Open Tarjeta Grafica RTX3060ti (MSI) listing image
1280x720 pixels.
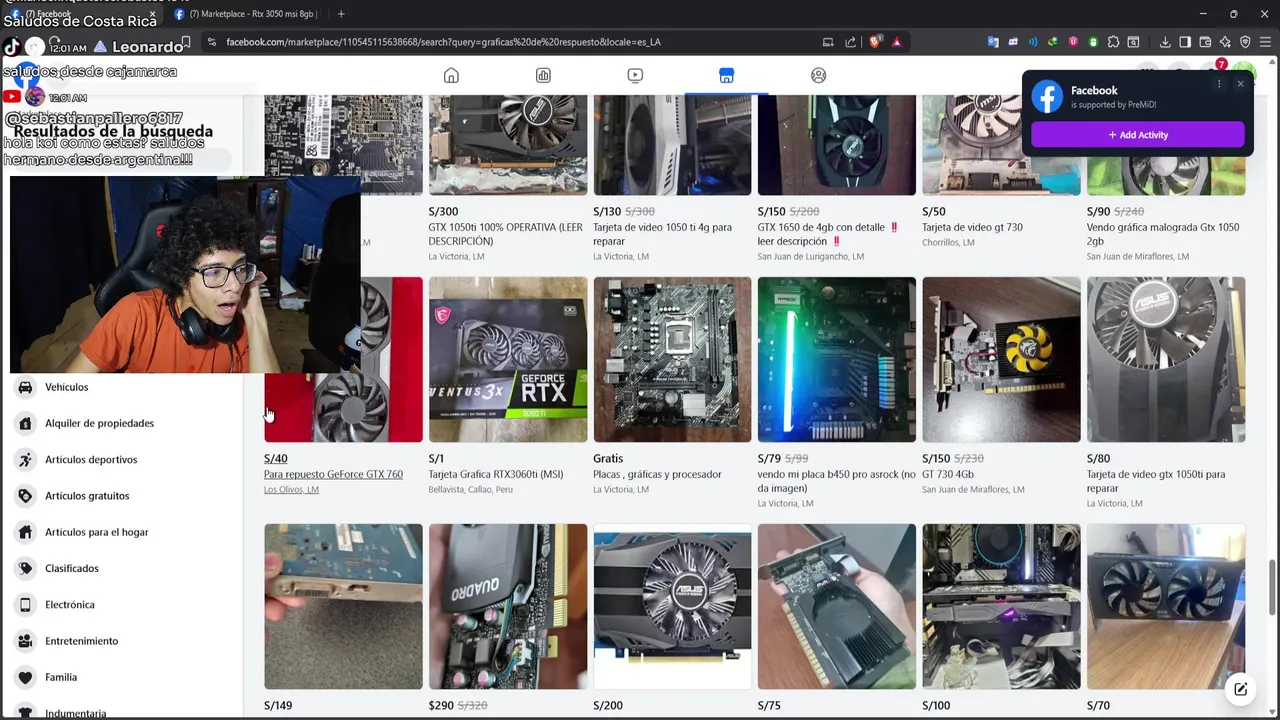point(508,359)
